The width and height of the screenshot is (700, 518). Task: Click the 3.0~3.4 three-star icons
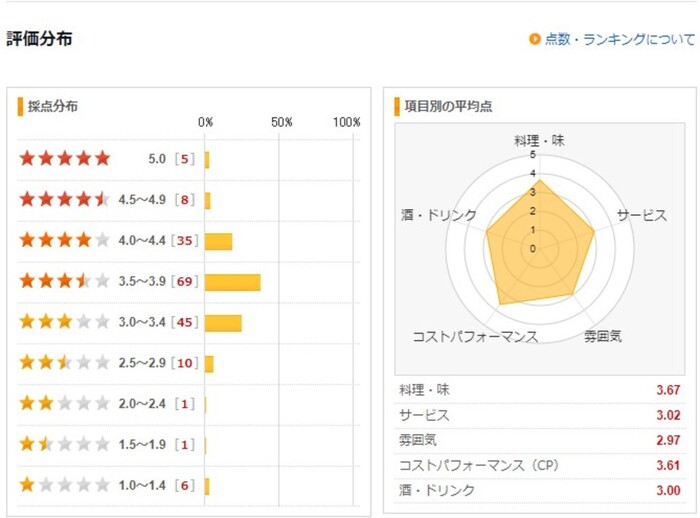click(x=64, y=322)
